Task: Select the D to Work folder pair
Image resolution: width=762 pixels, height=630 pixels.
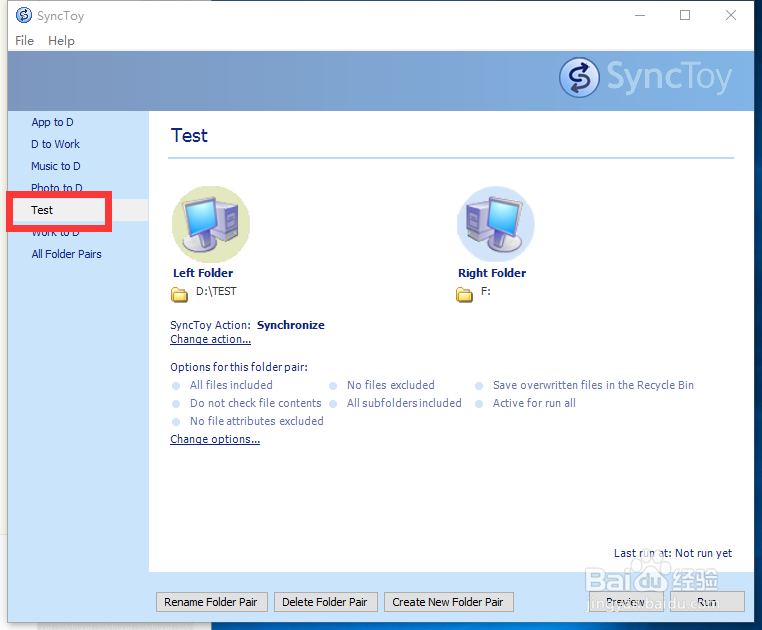Action: pos(55,144)
